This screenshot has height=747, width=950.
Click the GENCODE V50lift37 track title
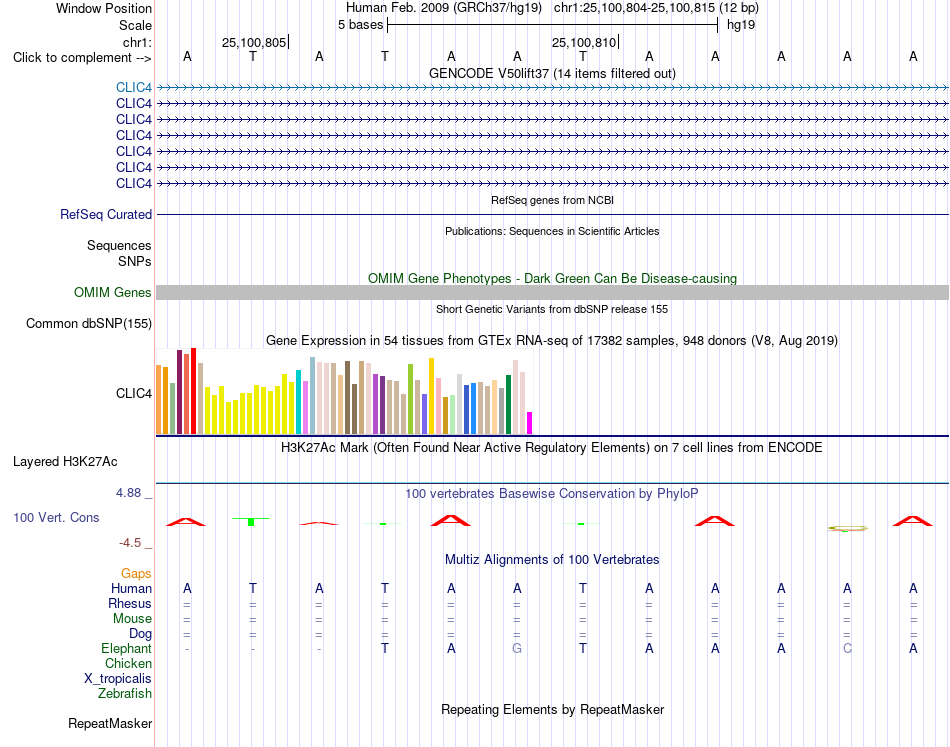tap(553, 73)
